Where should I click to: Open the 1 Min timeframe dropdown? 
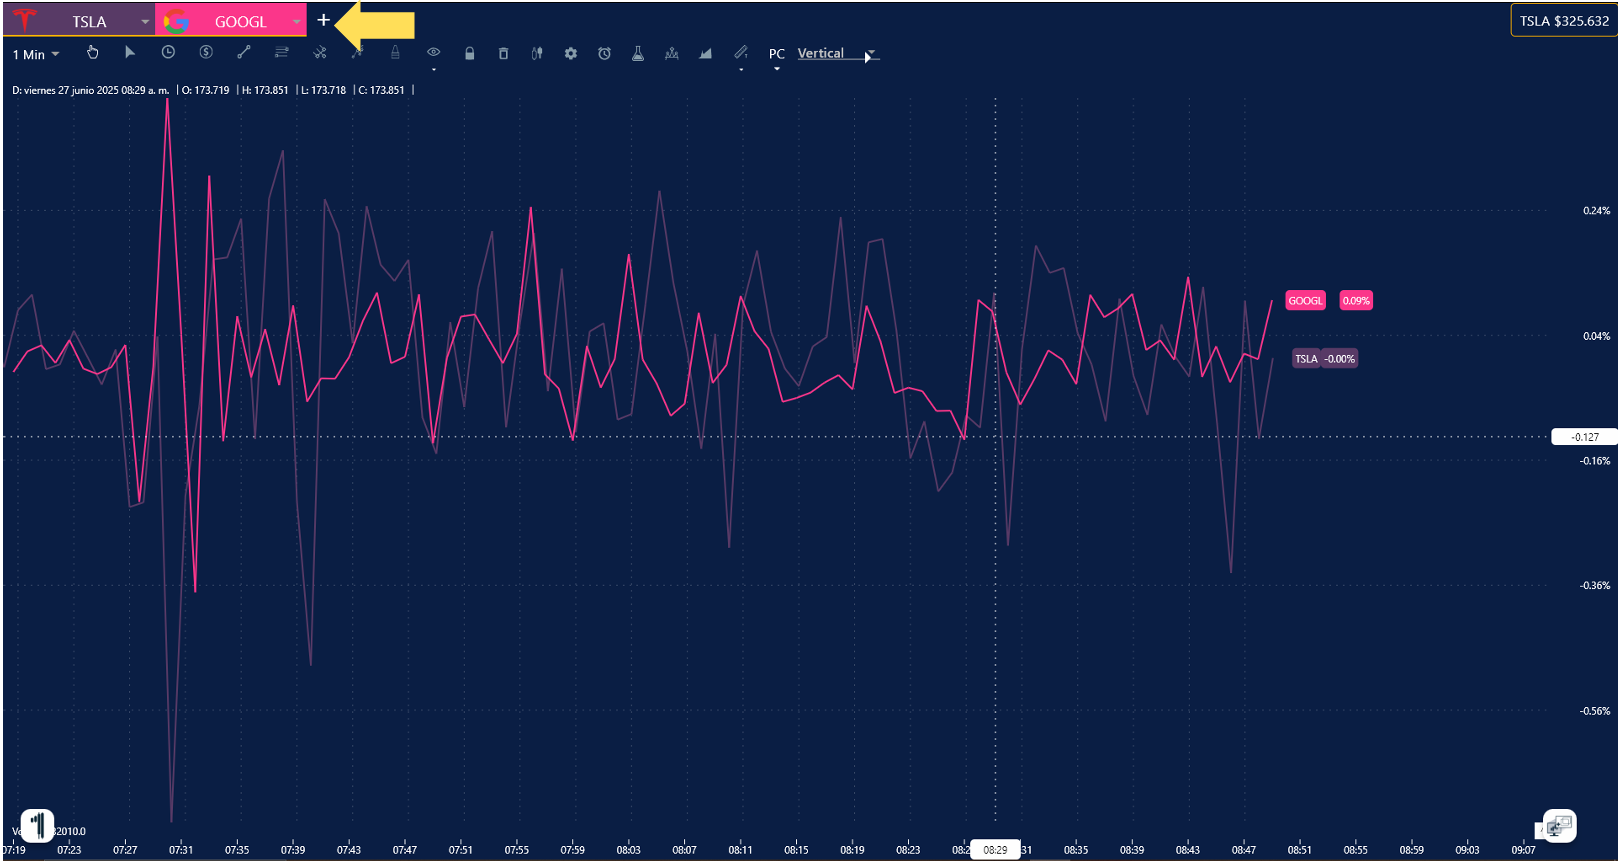pos(36,55)
